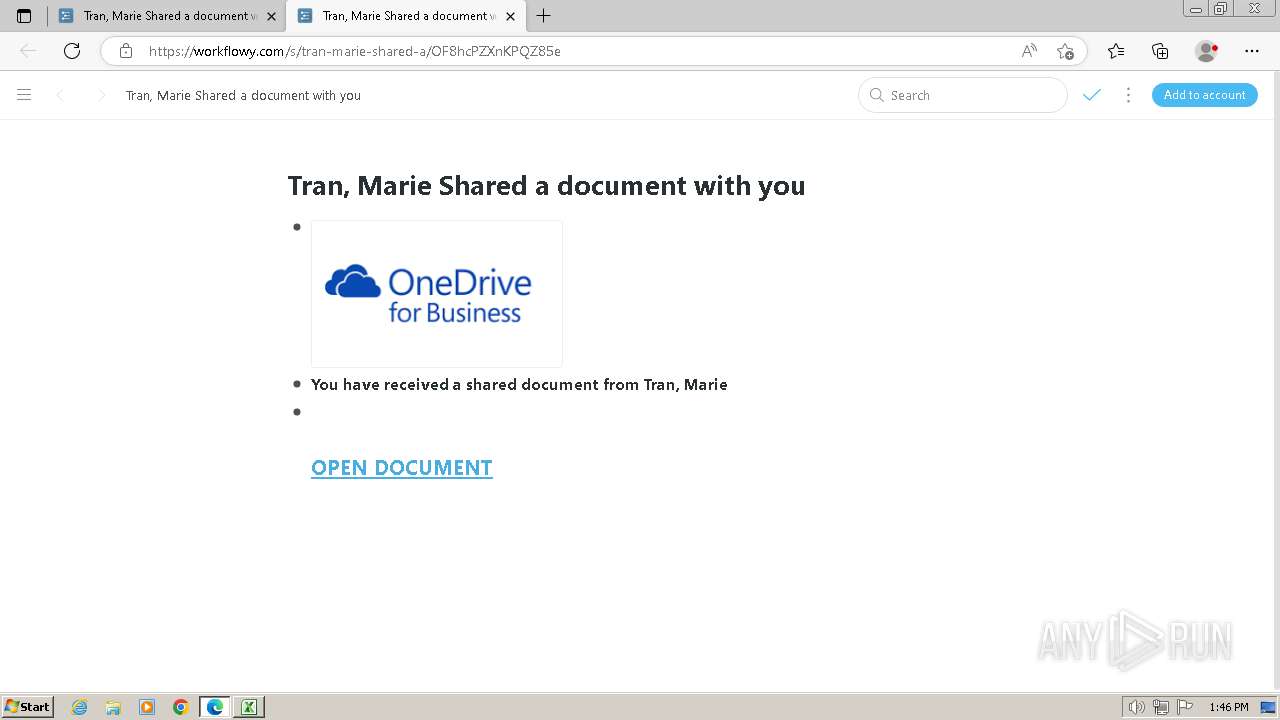
Task: Select the Edge taskbar button
Action: [215, 707]
